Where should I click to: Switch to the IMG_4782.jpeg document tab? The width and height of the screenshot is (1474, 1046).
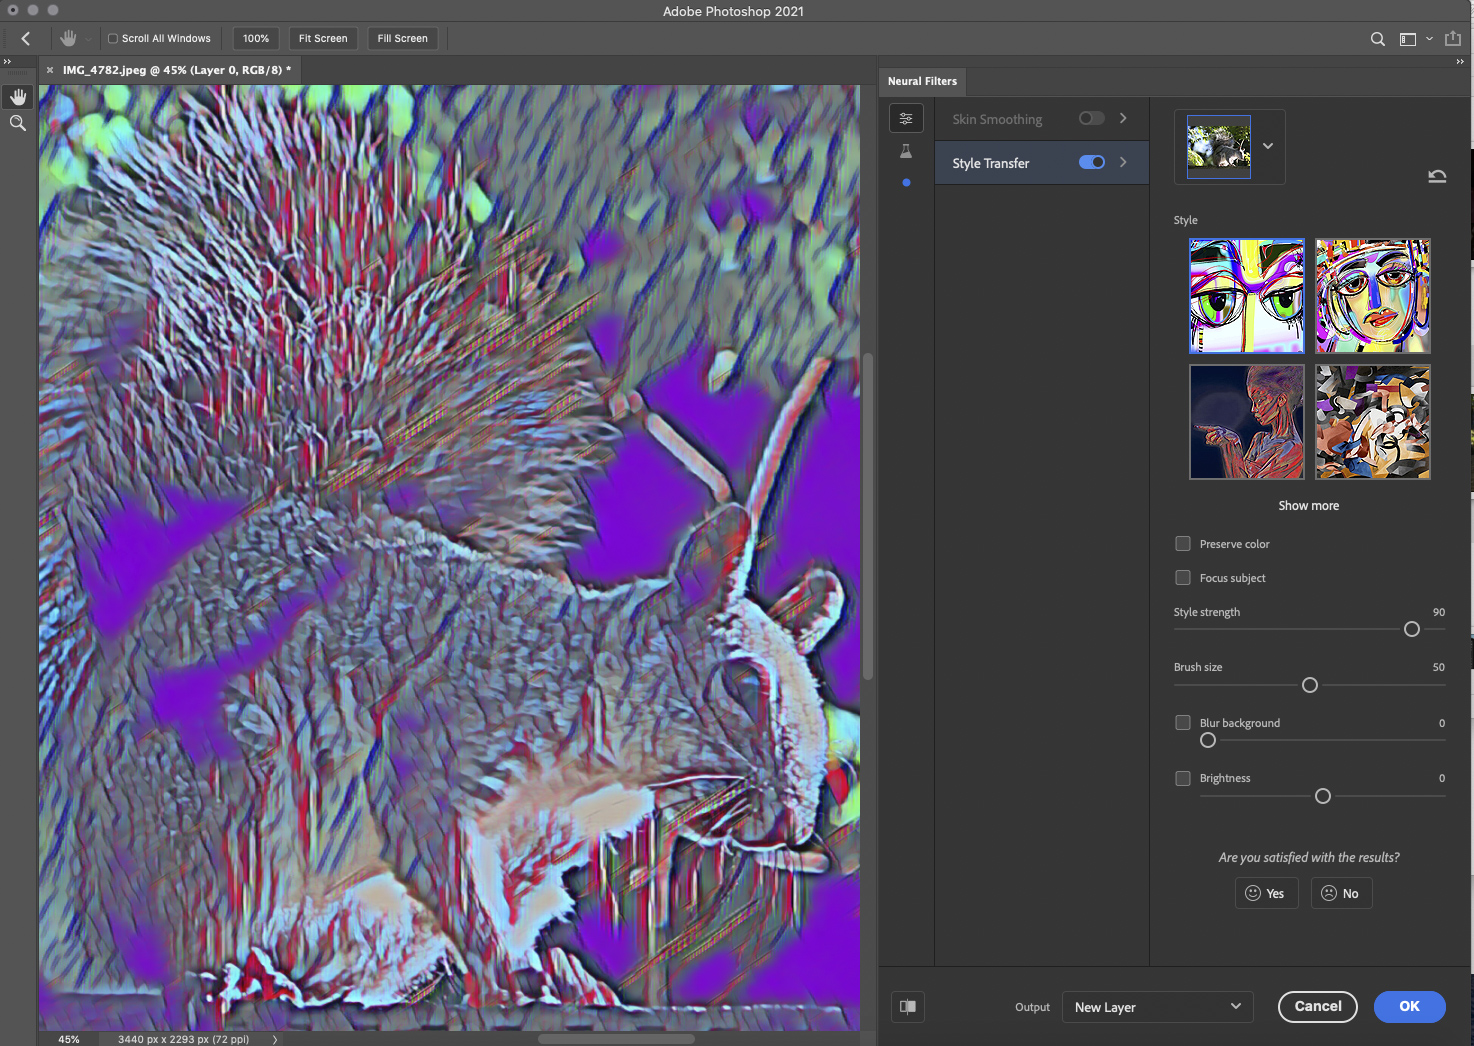coord(176,70)
